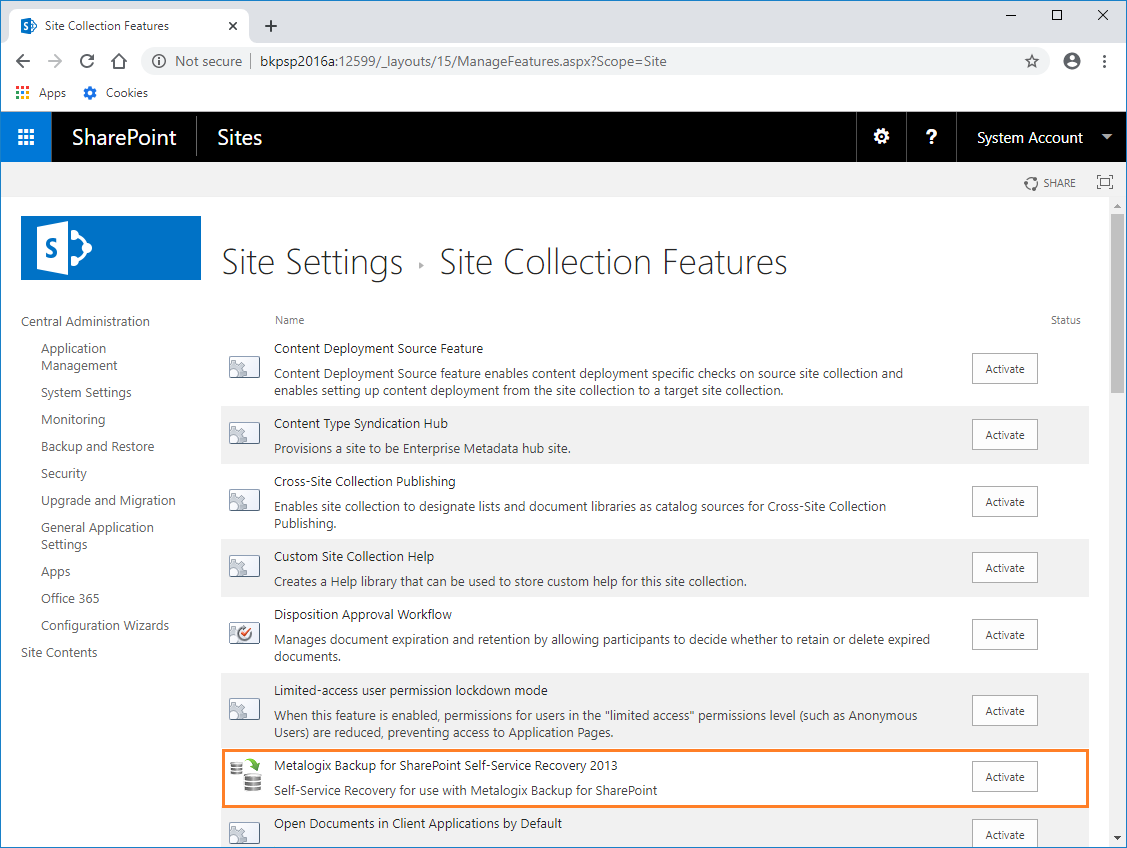Image resolution: width=1127 pixels, height=848 pixels.
Task: Activate Content Type Syndication Hub
Action: [x=1004, y=435]
